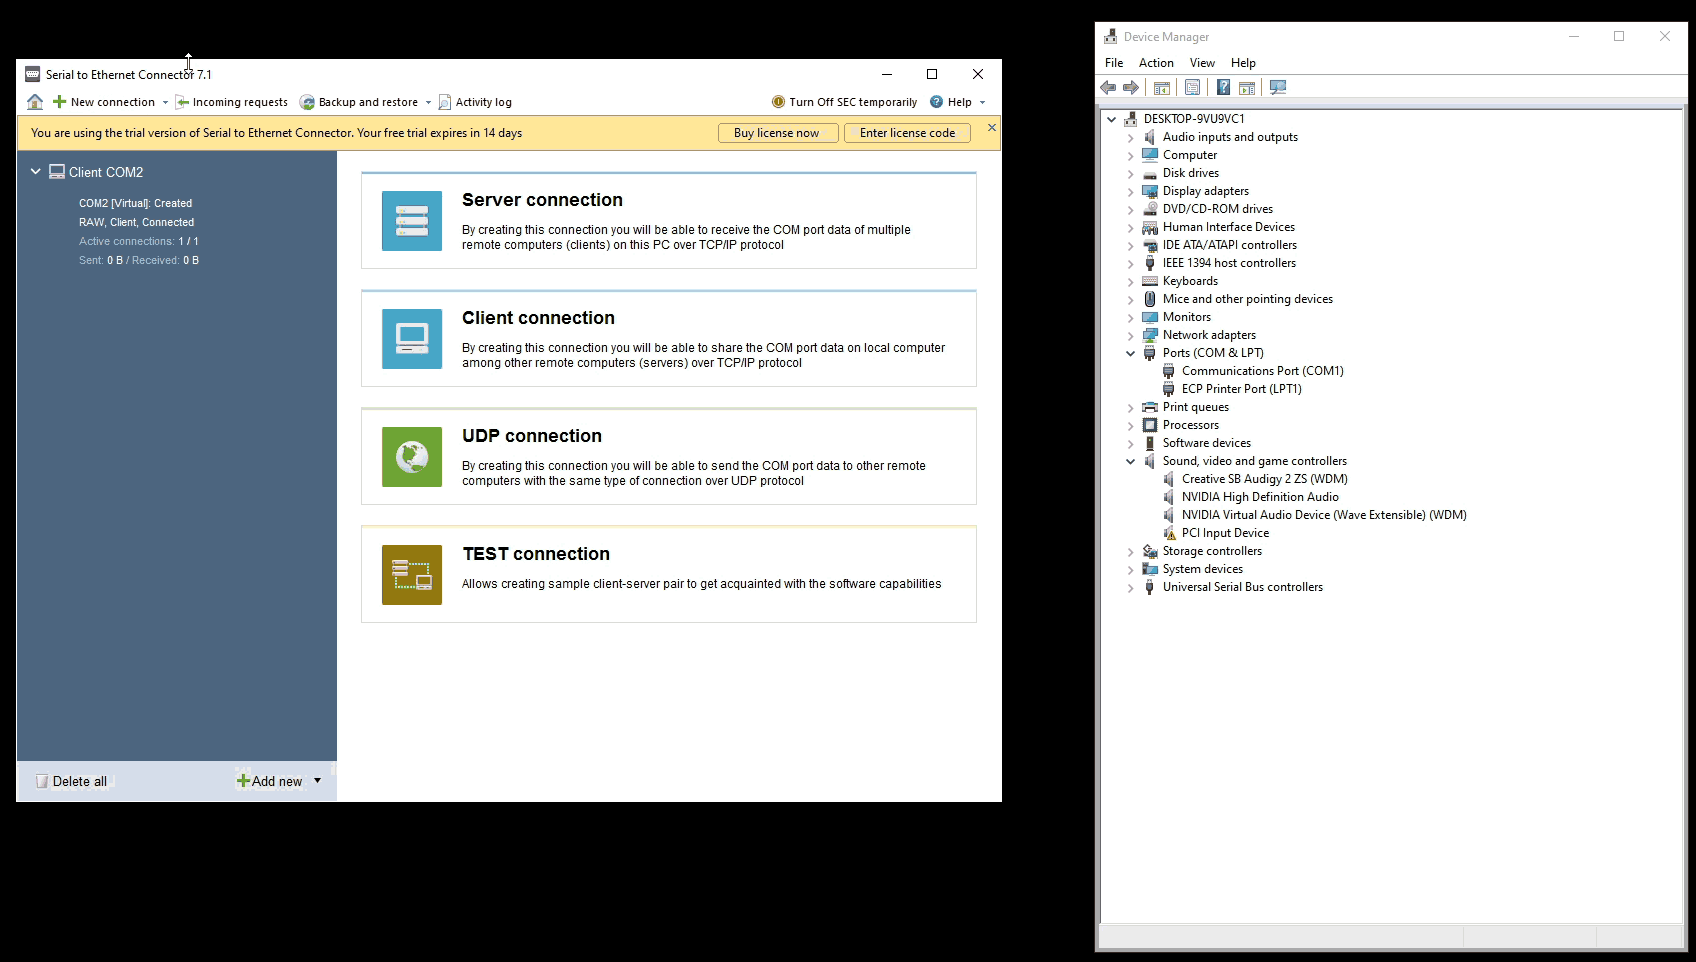The image size is (1696, 962).
Task: Click the DVD/CD-ROM drives icon
Action: [1150, 209]
